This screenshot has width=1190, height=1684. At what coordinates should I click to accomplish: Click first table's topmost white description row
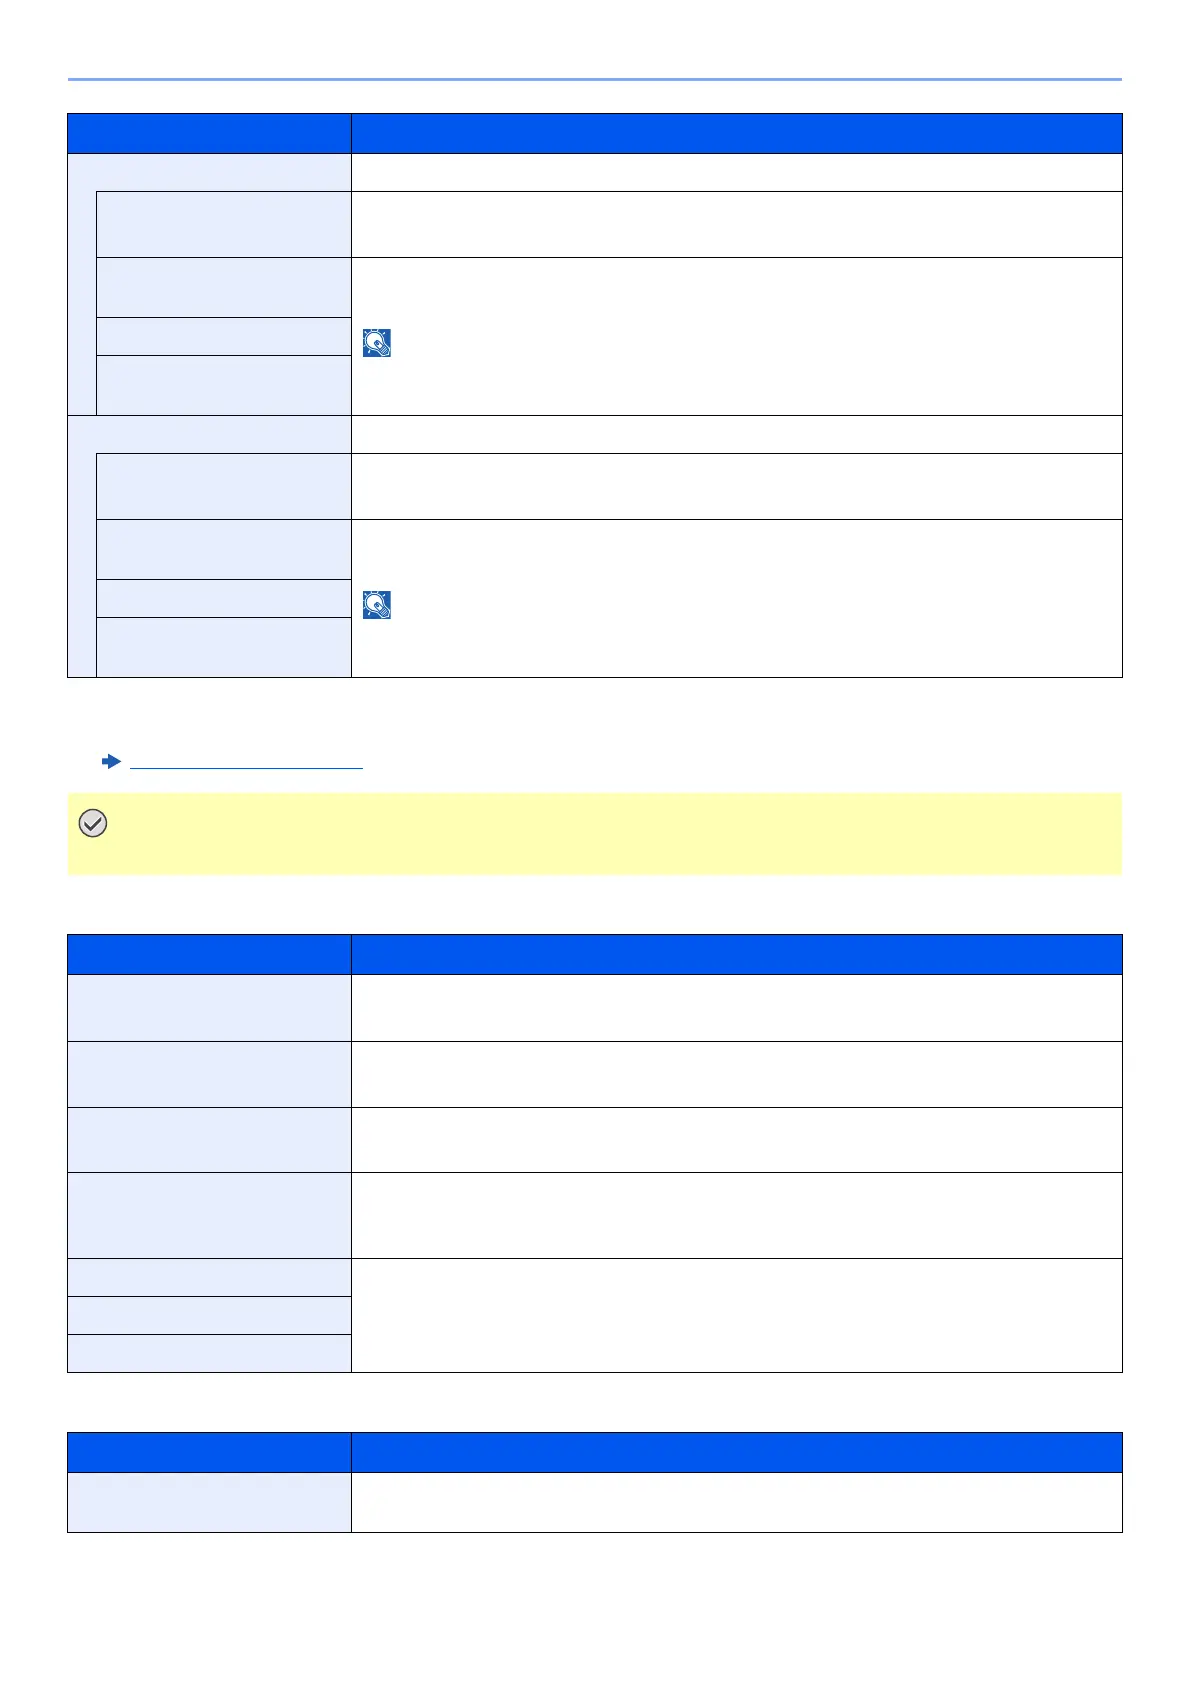[737, 172]
